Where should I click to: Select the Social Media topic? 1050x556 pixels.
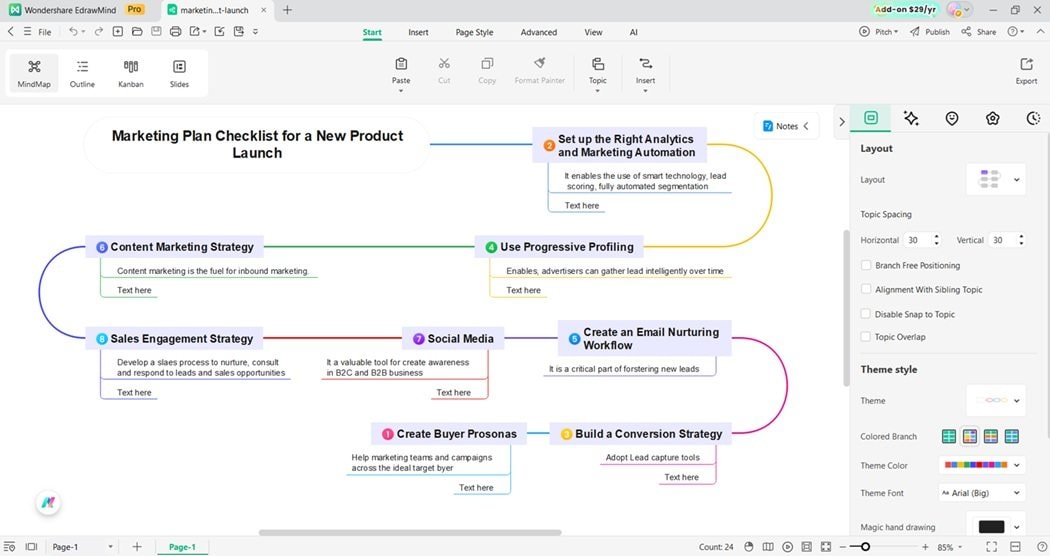click(x=453, y=338)
